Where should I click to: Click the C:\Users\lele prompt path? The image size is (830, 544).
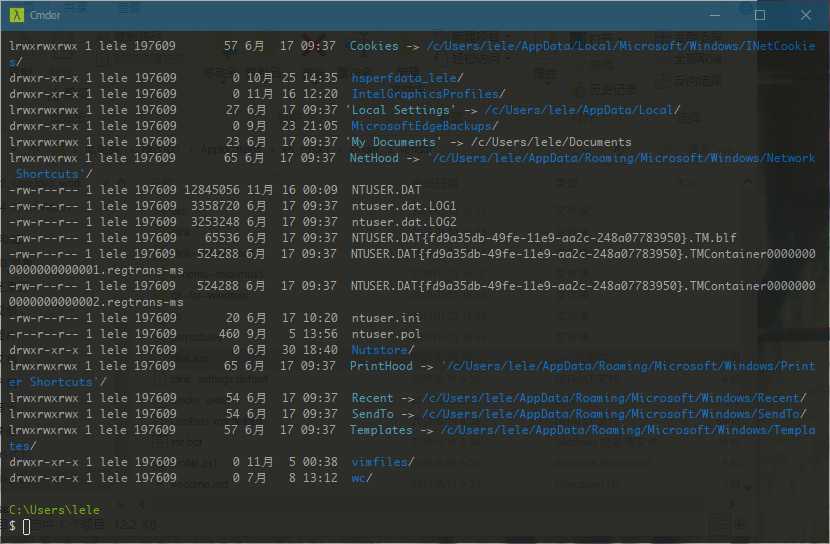[54, 510]
